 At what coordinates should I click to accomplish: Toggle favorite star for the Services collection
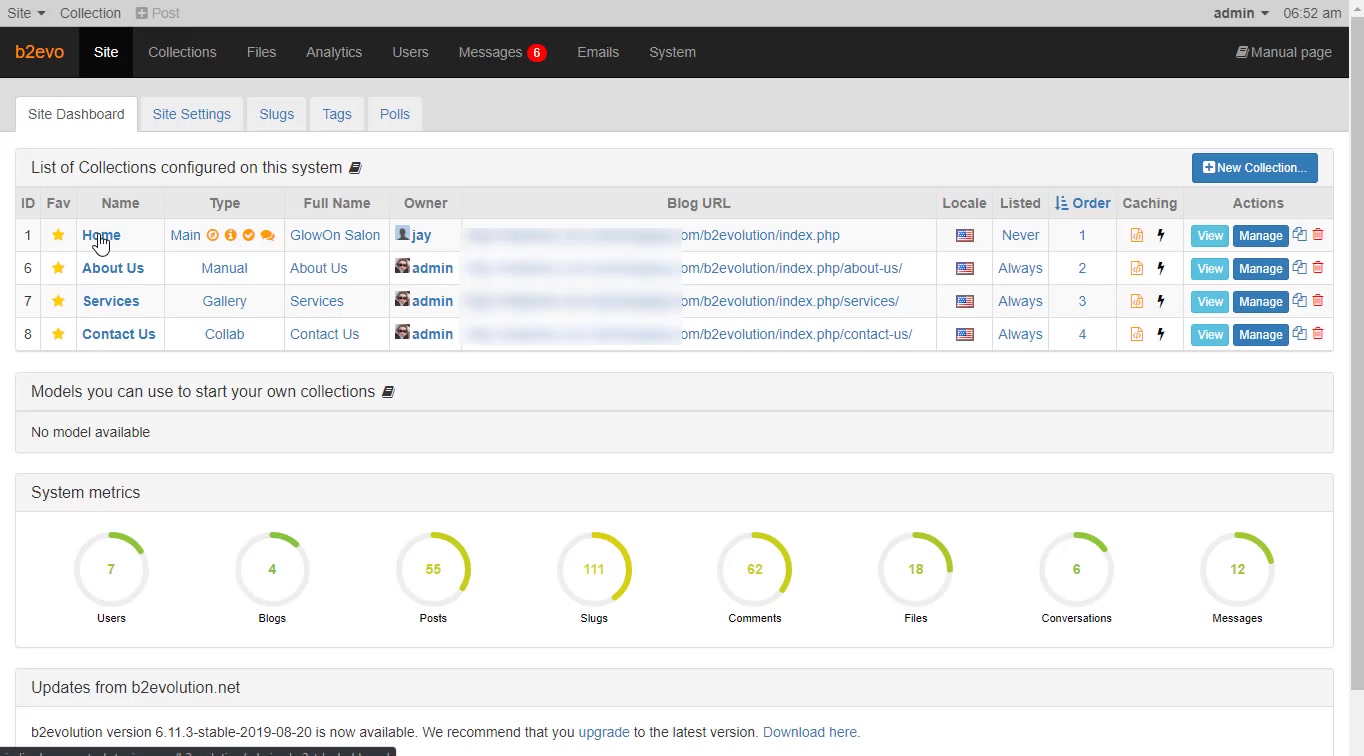(59, 301)
